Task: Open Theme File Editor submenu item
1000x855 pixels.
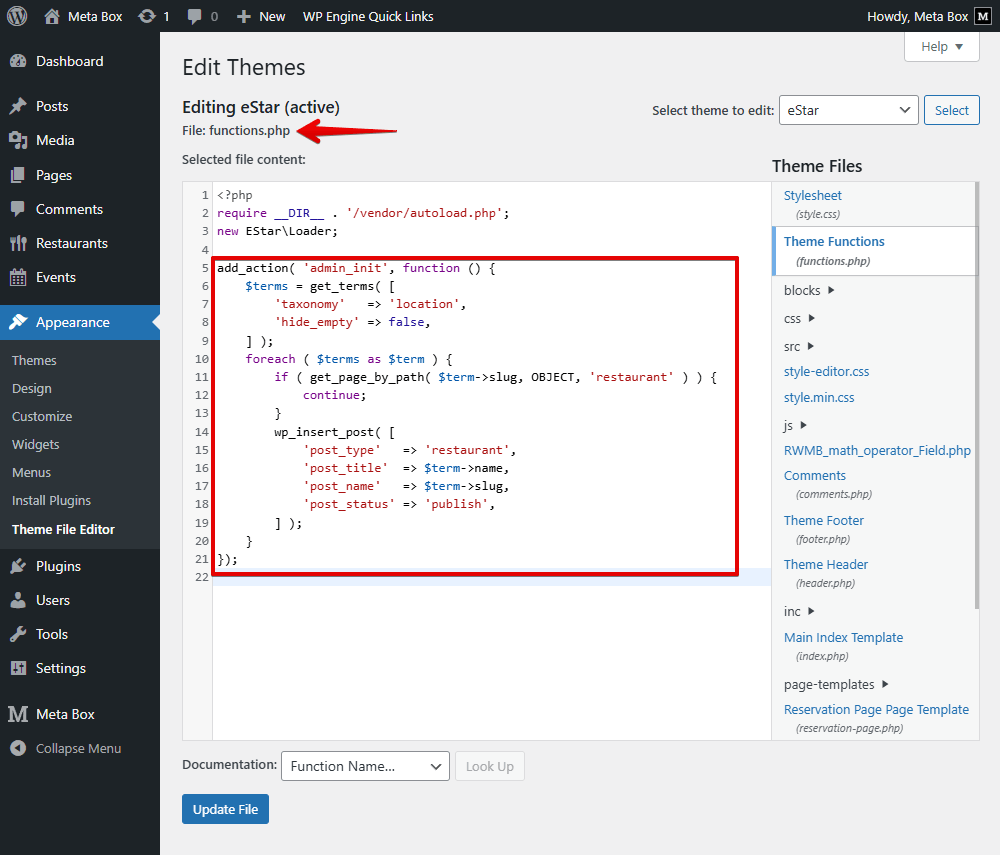Action: coord(63,529)
